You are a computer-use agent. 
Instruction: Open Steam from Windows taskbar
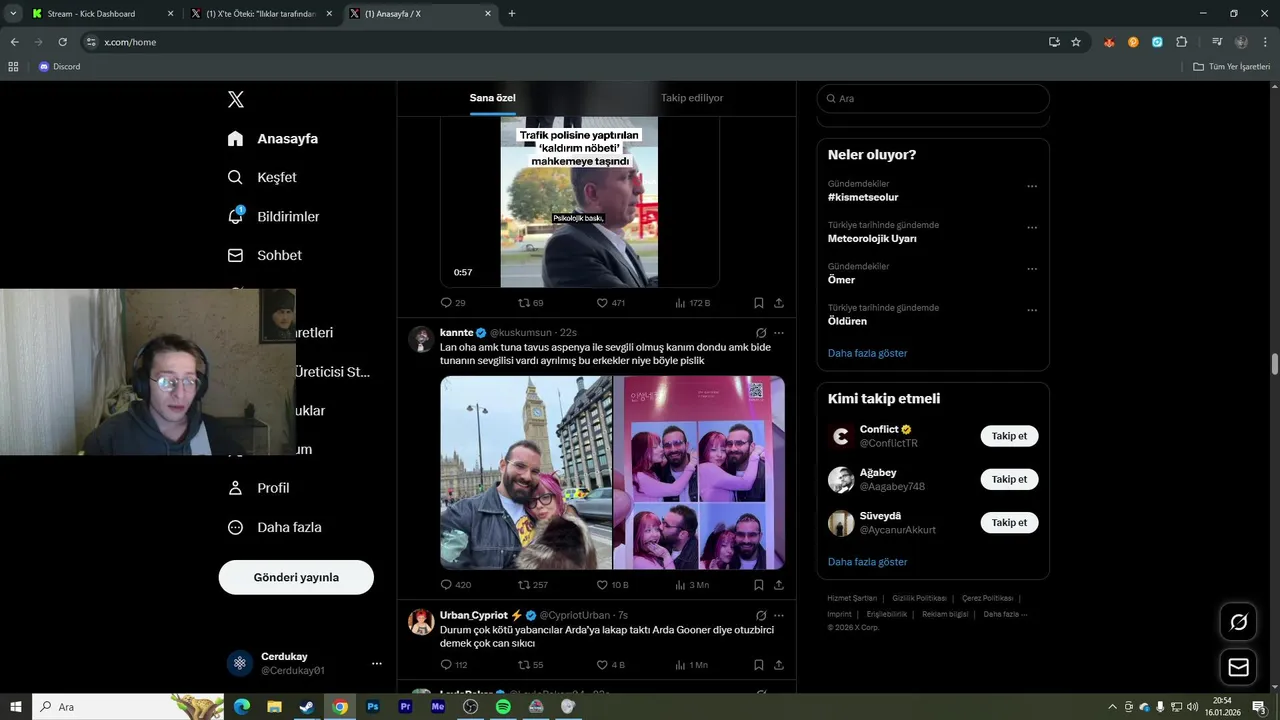point(307,706)
